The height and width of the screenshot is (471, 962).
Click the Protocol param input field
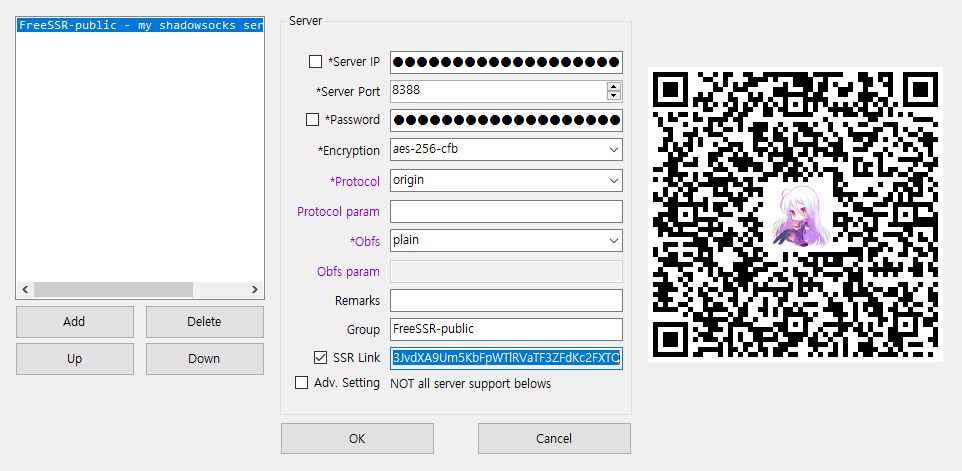coord(506,211)
